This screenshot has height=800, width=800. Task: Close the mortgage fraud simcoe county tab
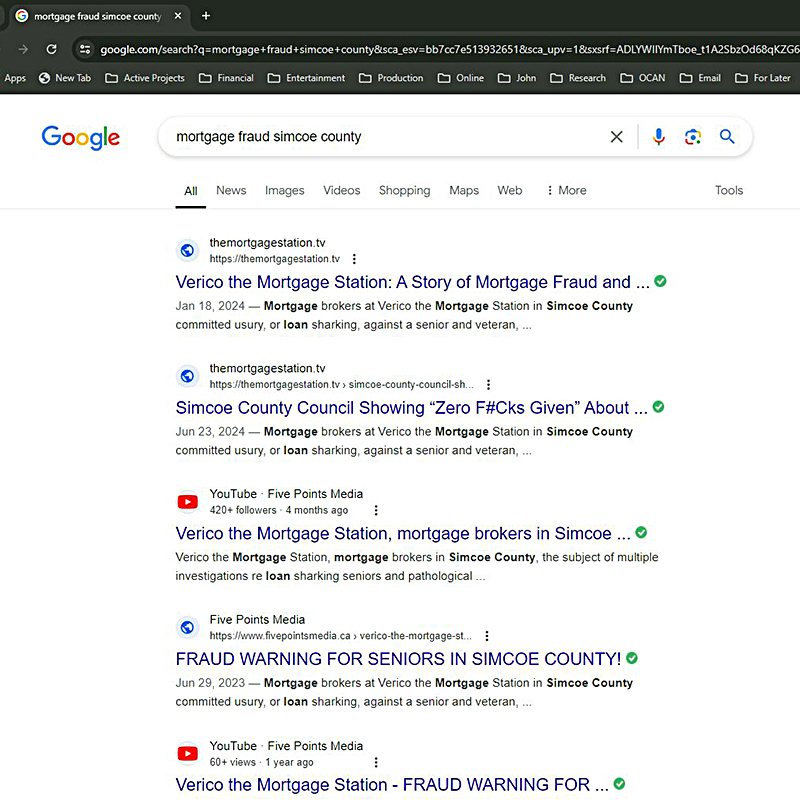[x=178, y=16]
